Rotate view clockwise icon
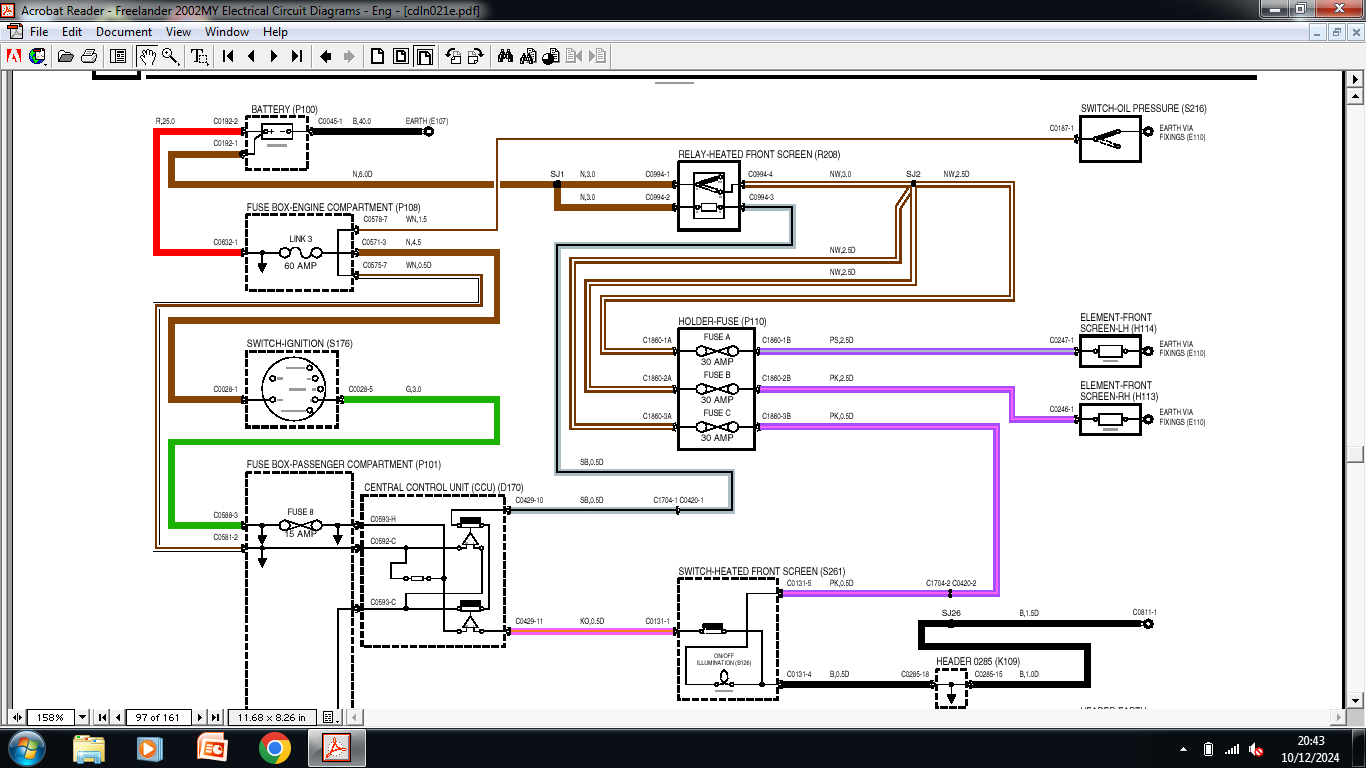Viewport: 1366px width, 768px height. click(476, 56)
